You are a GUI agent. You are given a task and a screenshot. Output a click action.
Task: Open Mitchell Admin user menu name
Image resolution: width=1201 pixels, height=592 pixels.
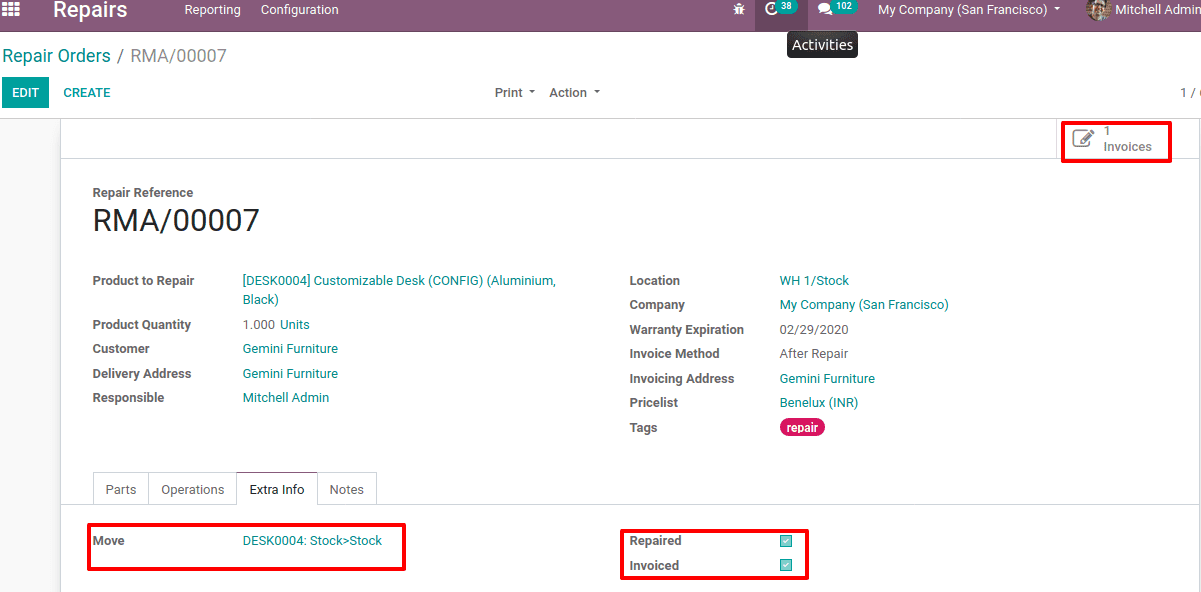tap(1157, 10)
